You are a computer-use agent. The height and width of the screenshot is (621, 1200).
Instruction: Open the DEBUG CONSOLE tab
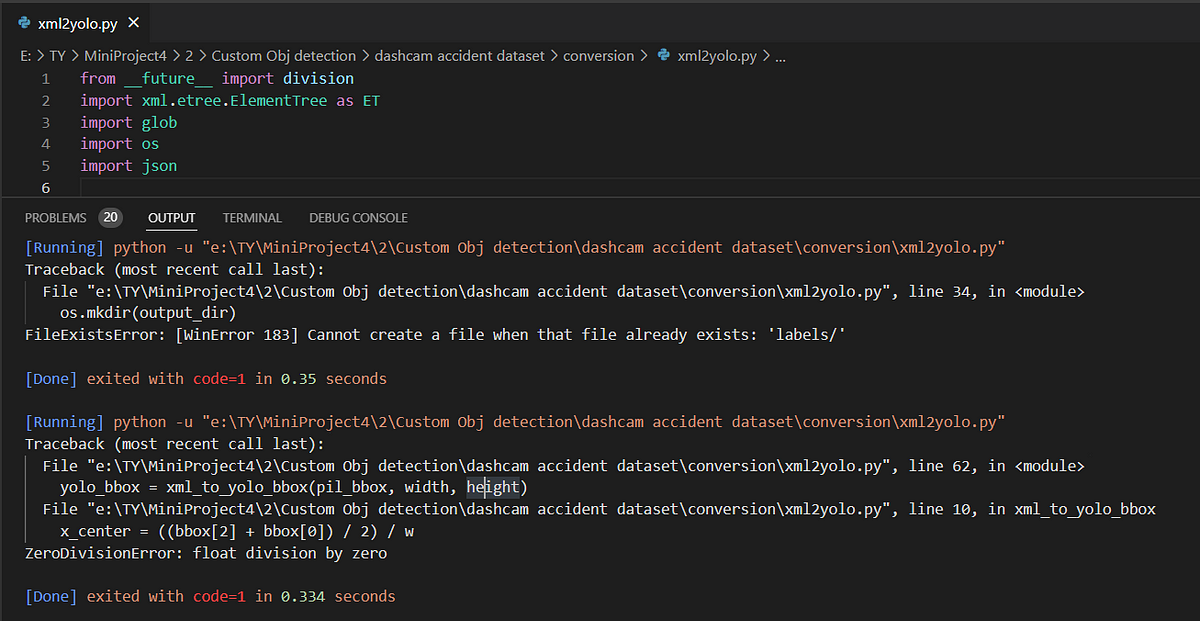coord(358,217)
